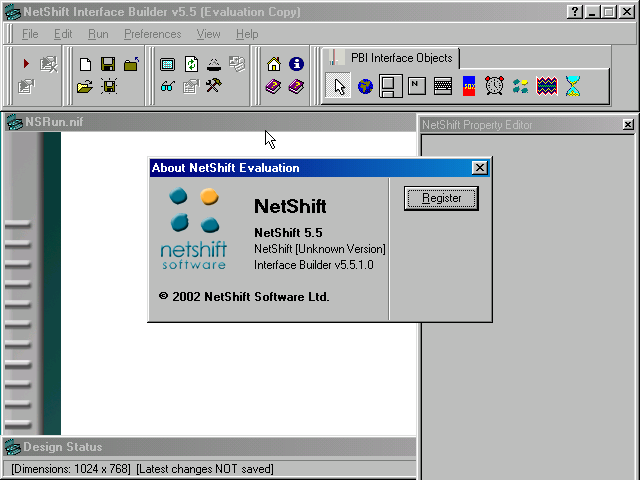Click the eyeglasses preview icon

coord(167,87)
